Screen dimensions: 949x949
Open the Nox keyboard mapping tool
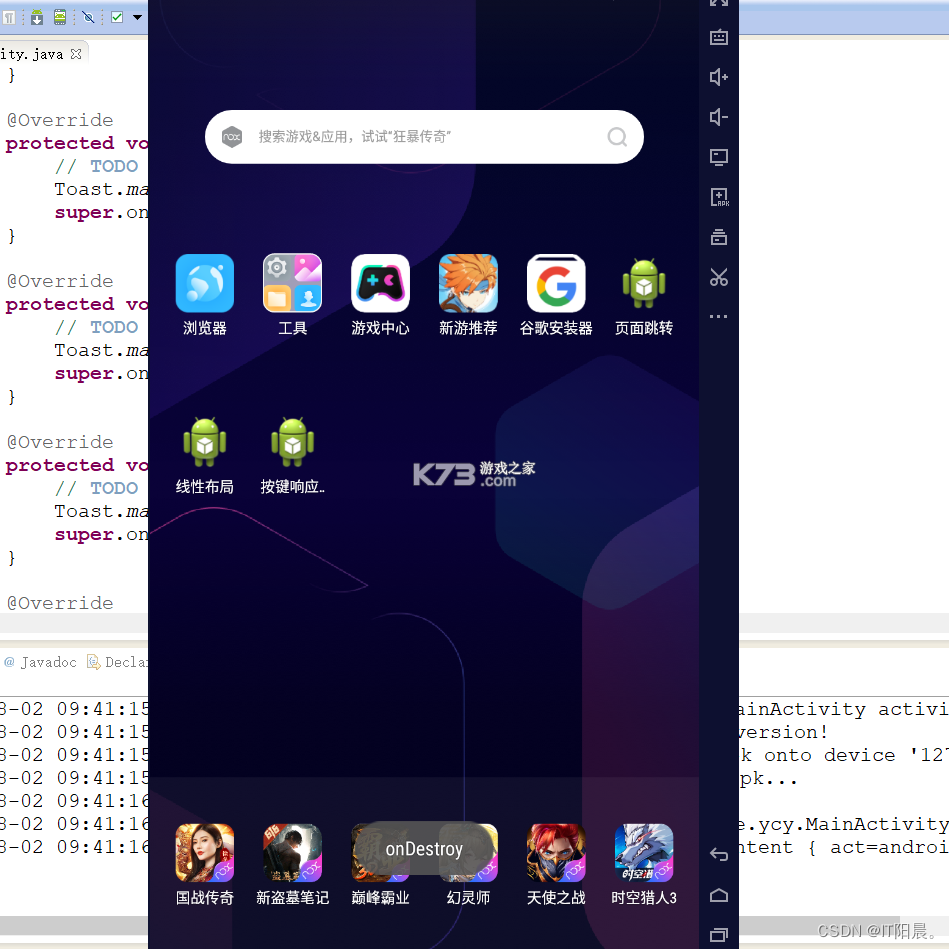[x=718, y=38]
